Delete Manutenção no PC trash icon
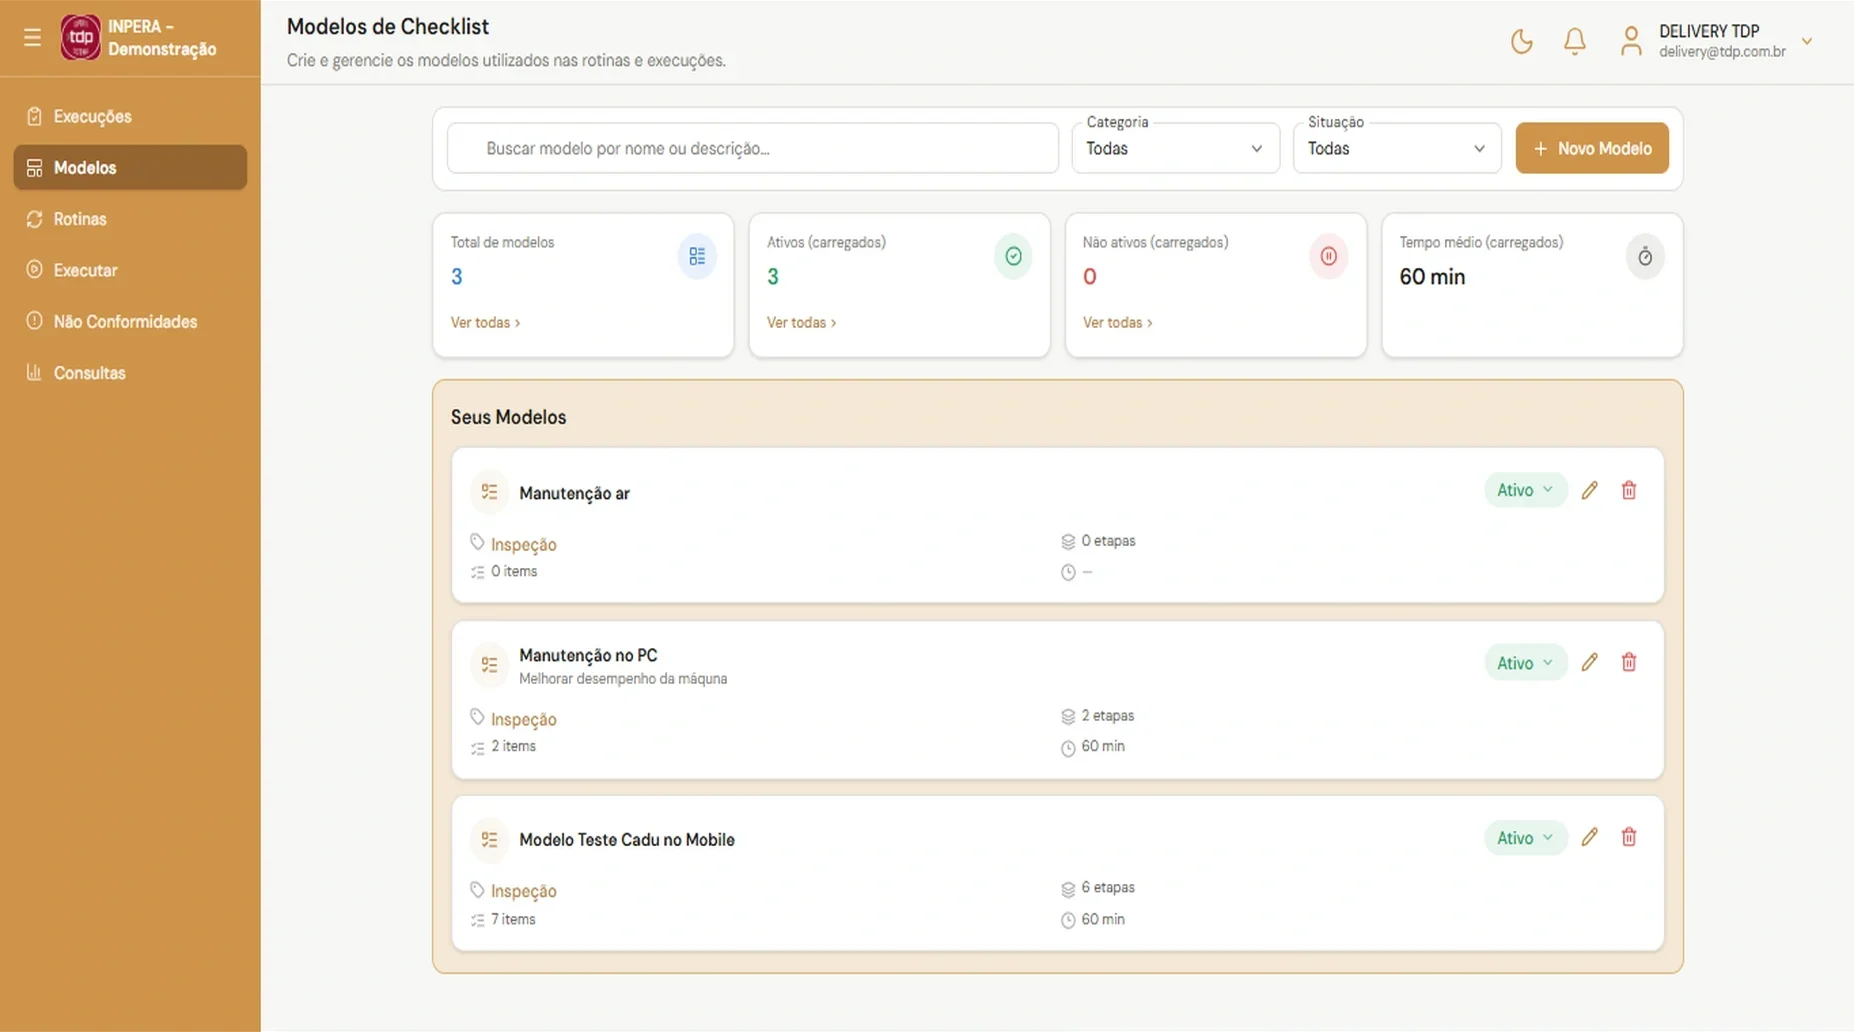The image size is (1854, 1032). click(x=1628, y=662)
